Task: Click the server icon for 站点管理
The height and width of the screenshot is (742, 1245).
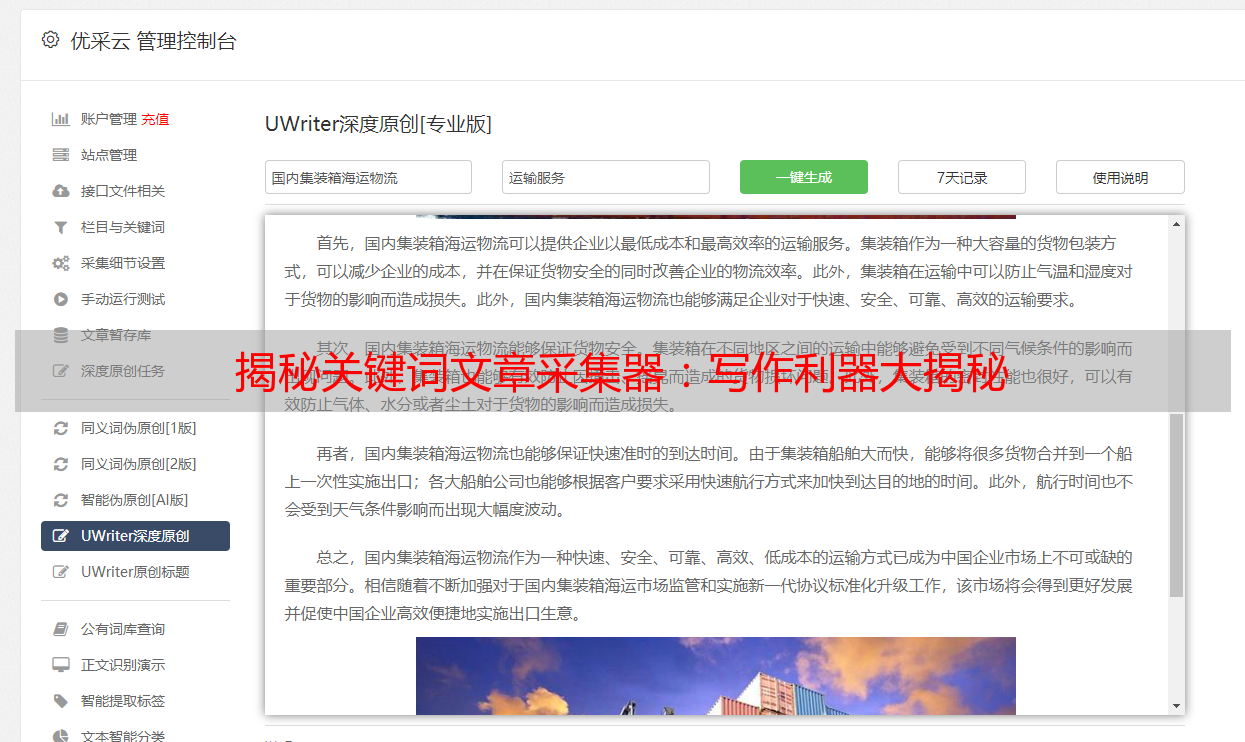Action: click(61, 155)
